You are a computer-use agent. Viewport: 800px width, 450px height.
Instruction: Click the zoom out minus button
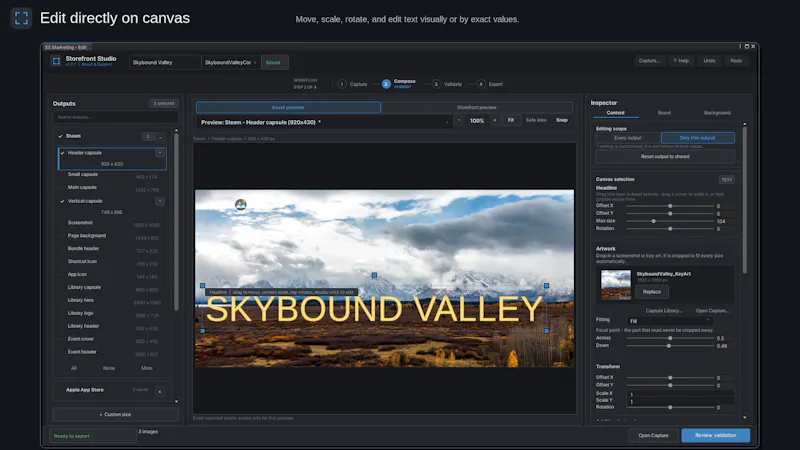pos(459,120)
